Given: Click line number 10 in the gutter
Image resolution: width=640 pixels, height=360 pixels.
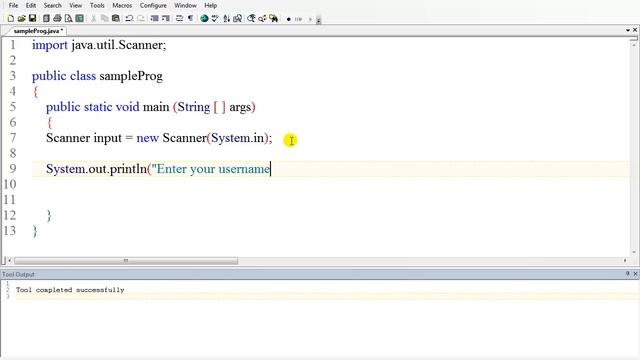Looking at the screenshot, I should [10, 184].
